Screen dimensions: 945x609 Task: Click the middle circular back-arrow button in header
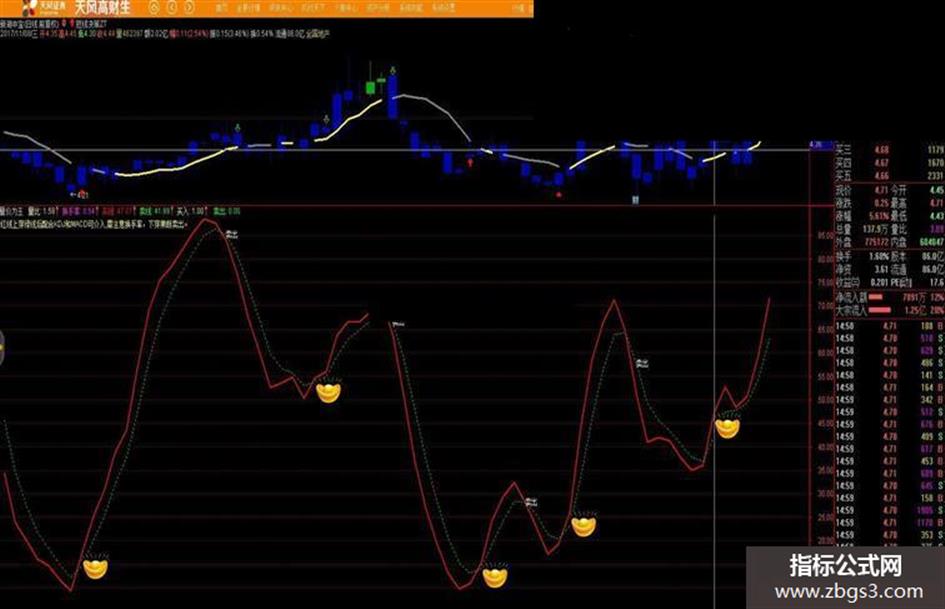coord(172,8)
